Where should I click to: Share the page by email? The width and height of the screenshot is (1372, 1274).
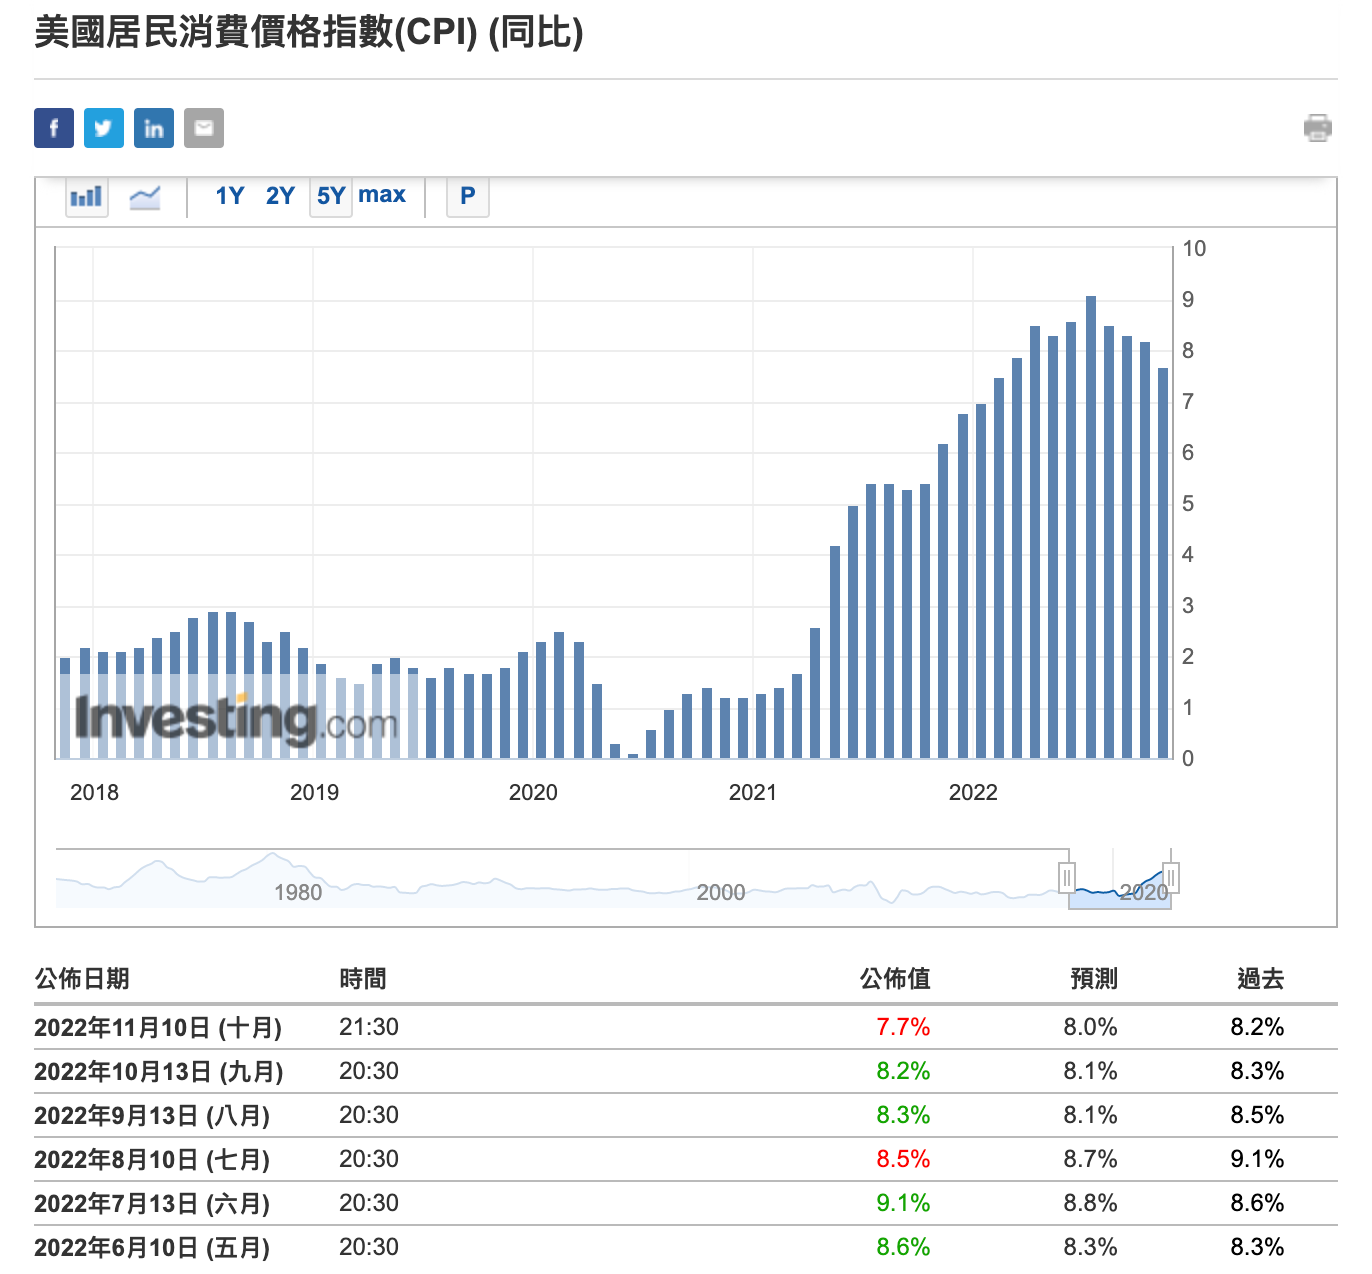[204, 128]
